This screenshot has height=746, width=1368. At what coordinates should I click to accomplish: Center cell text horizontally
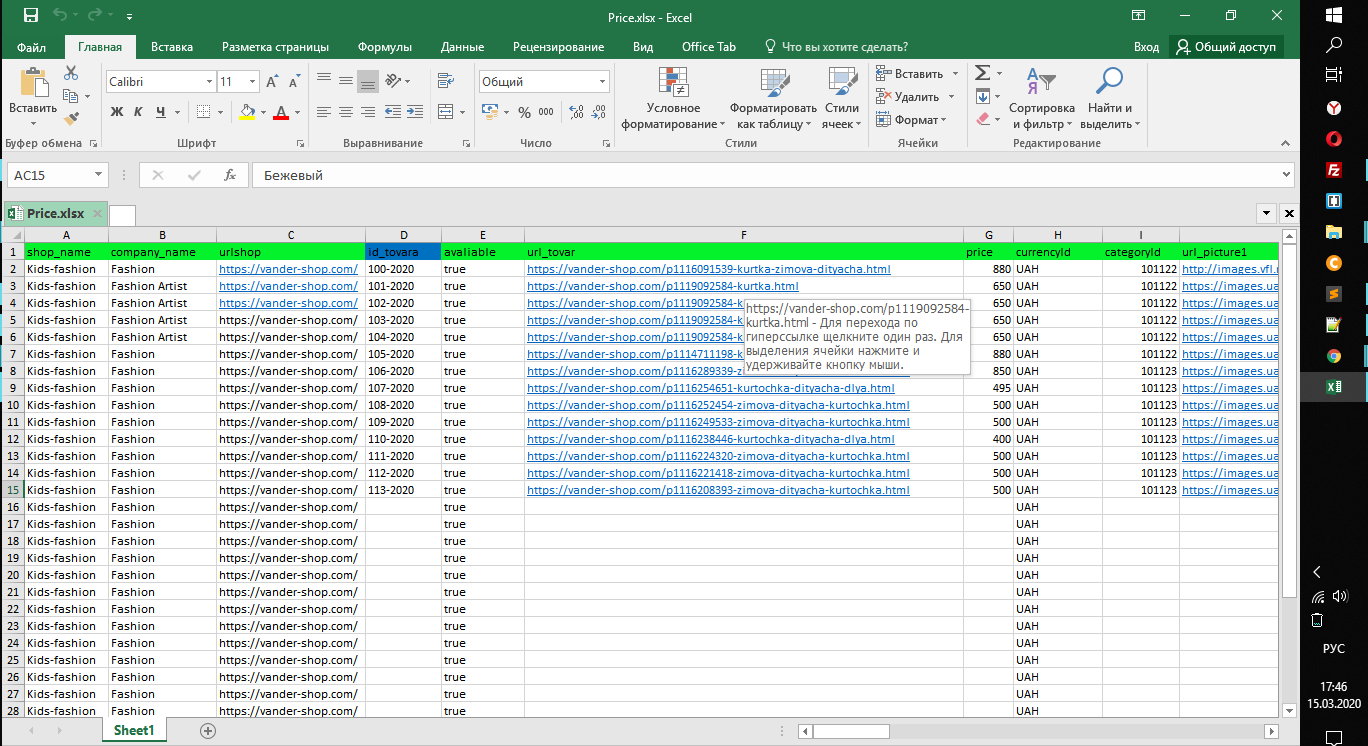[x=346, y=112]
